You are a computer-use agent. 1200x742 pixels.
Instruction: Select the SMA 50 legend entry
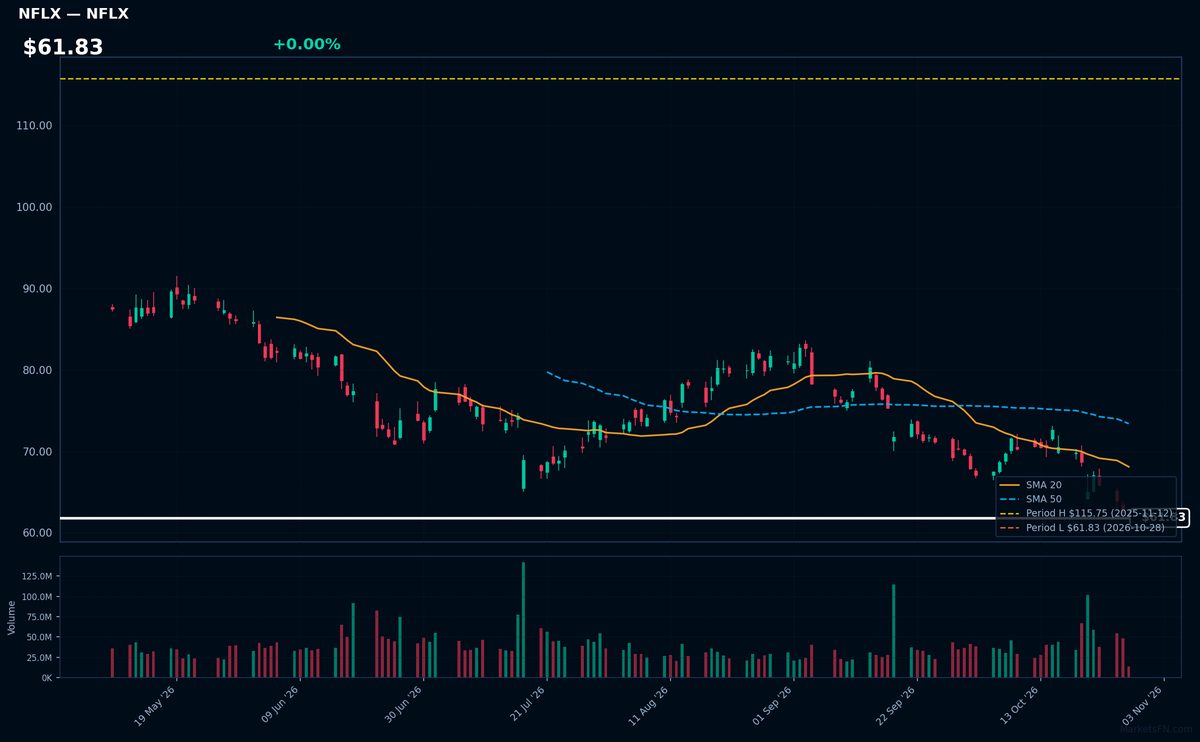point(1030,499)
